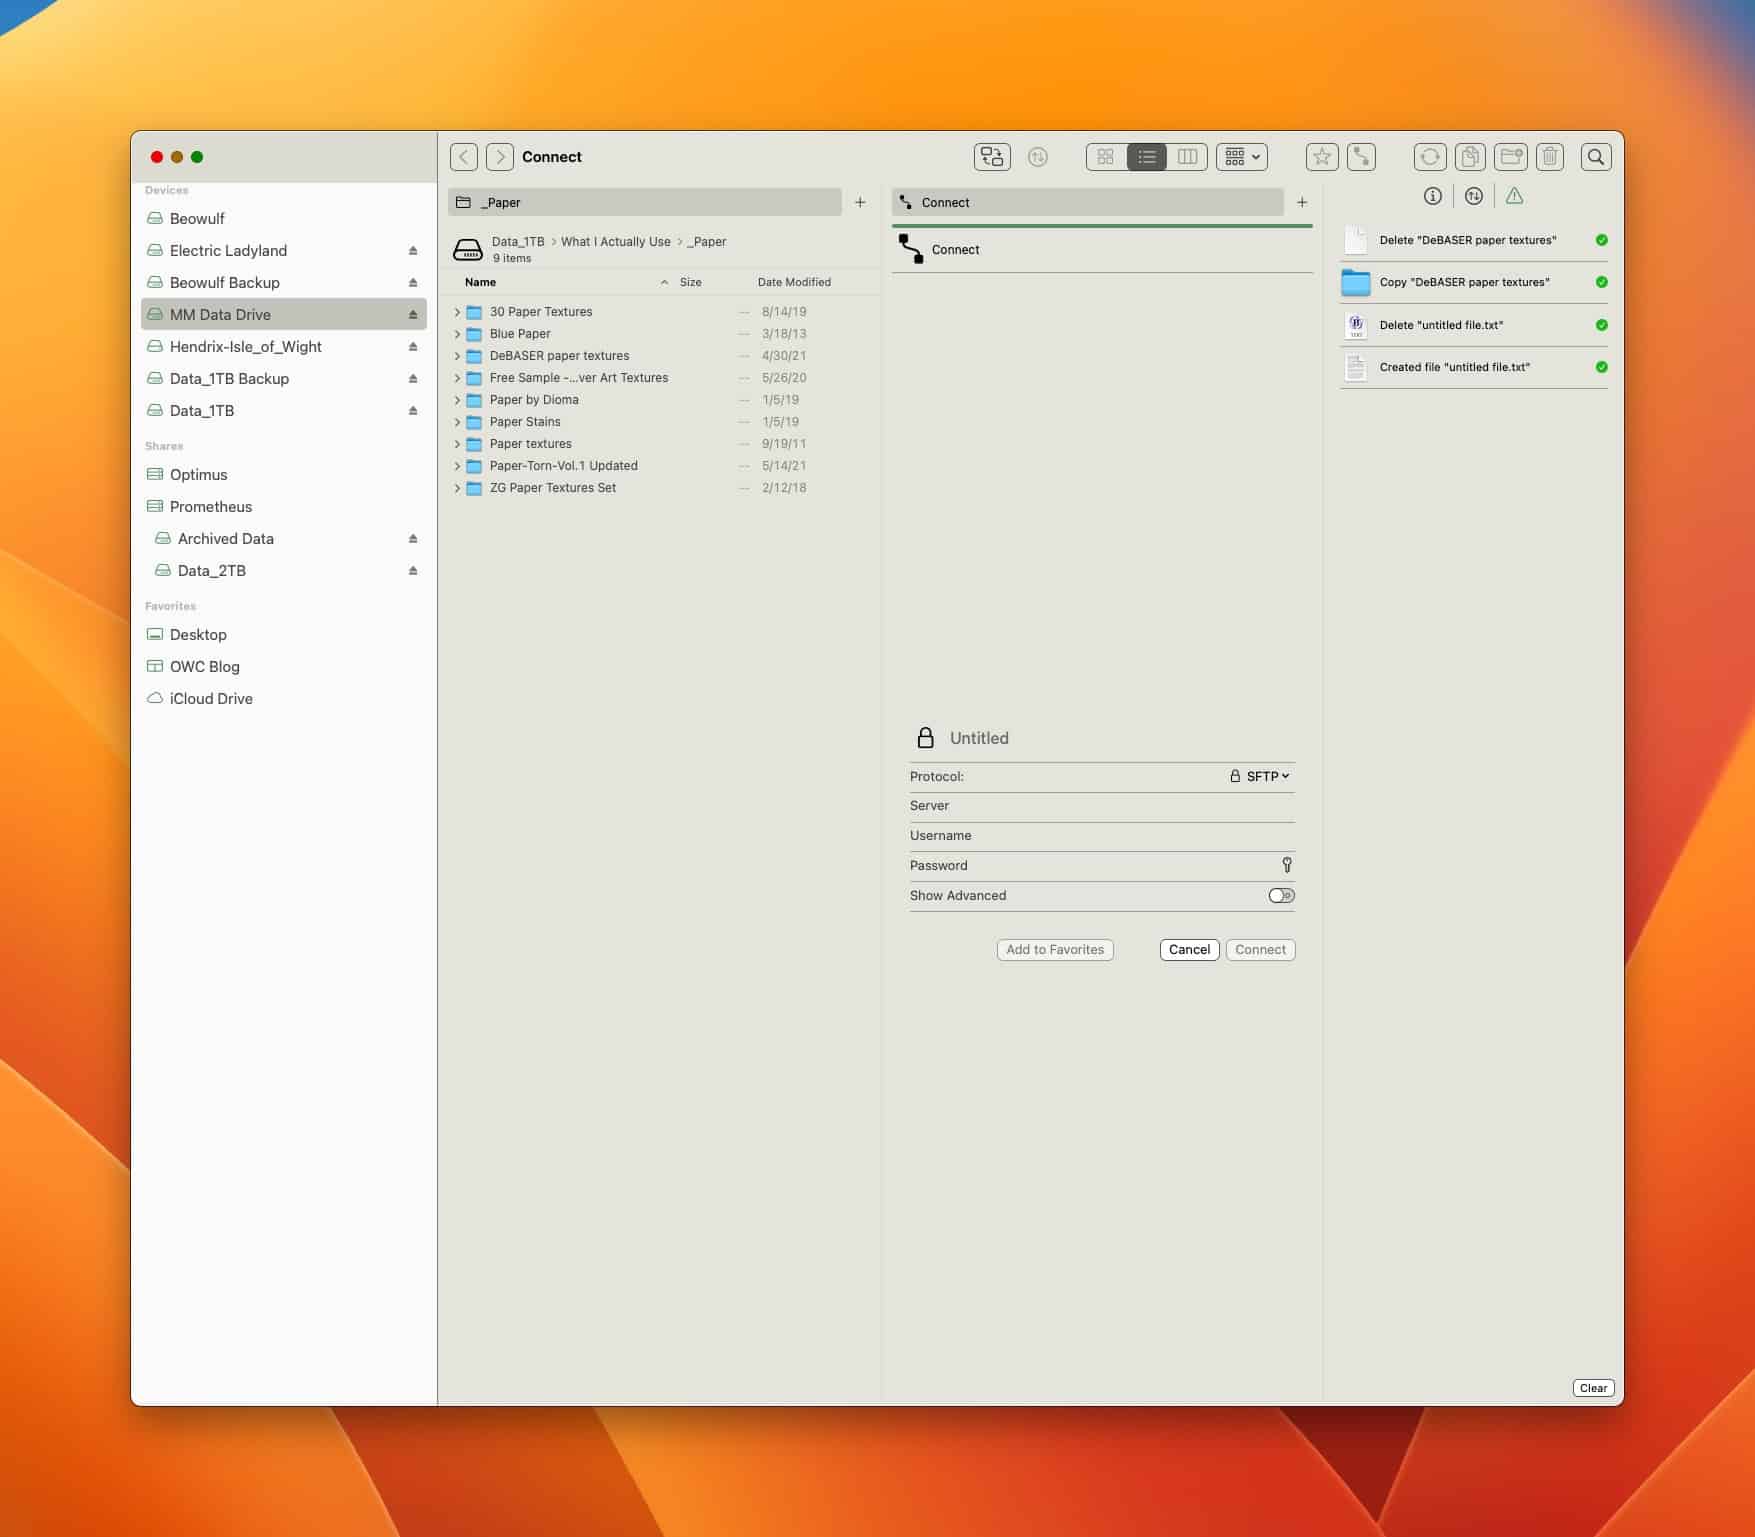
Task: Show the warnings triangle panel
Action: pos(1514,196)
